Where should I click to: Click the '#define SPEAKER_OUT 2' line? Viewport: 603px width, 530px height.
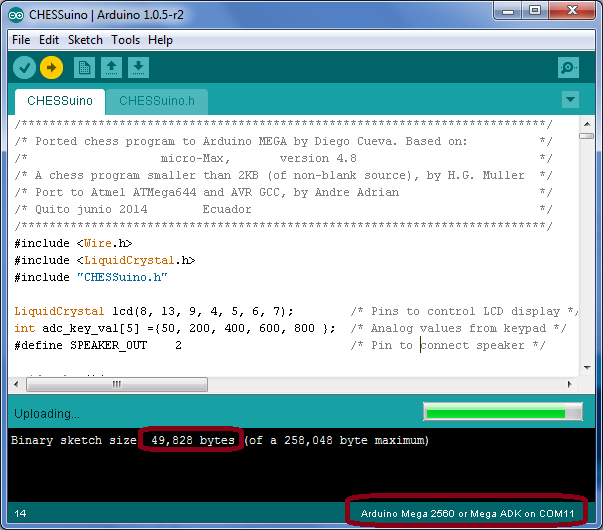98,345
